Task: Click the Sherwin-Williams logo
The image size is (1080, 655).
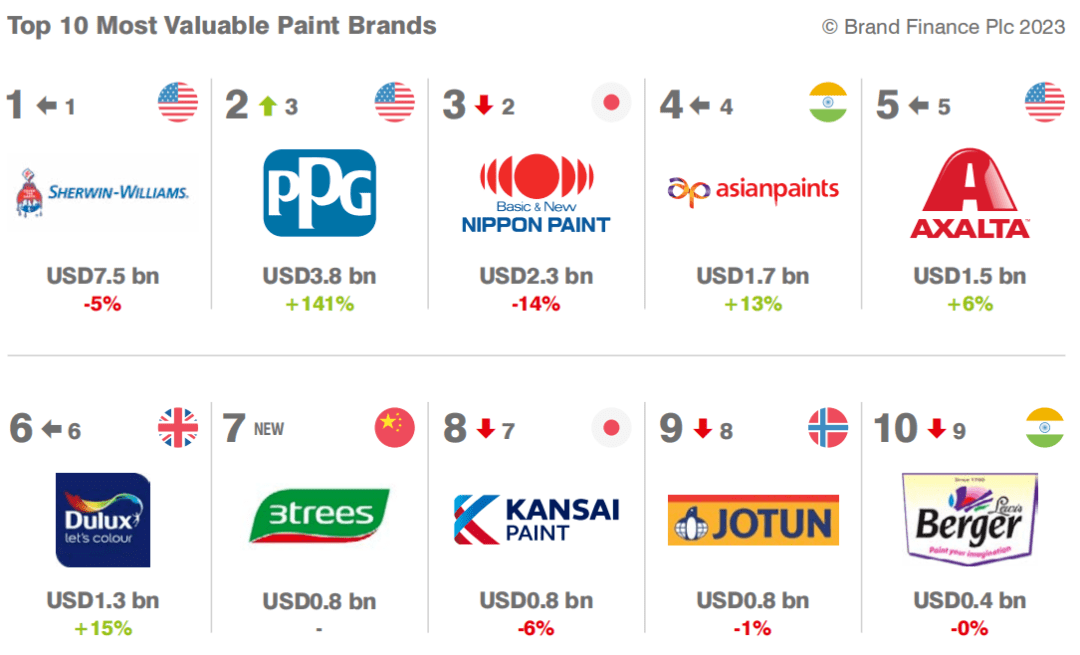Action: tap(102, 193)
